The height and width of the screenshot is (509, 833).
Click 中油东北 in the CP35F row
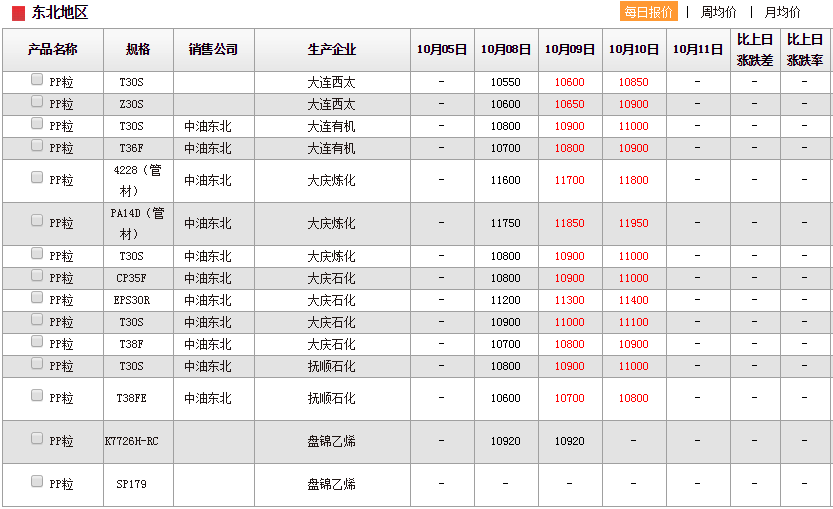coord(208,278)
